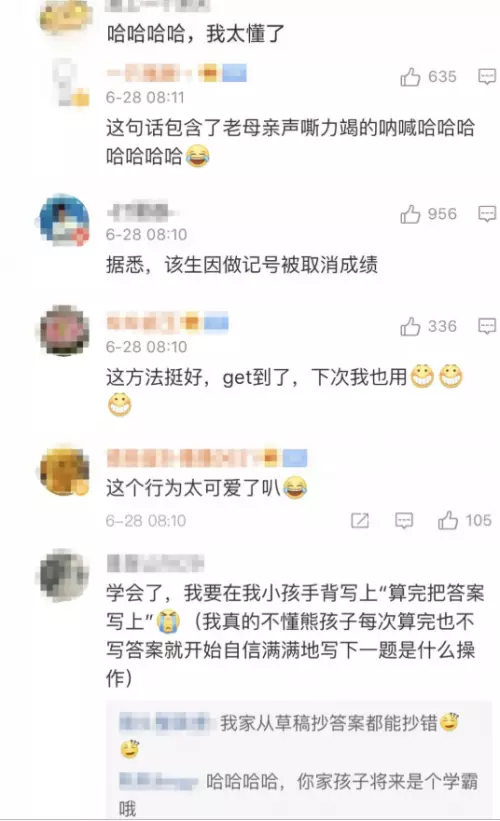The height and width of the screenshot is (821, 500).
Task: Open nested reply '你家孩子将来是个学霸'
Action: (298, 795)
